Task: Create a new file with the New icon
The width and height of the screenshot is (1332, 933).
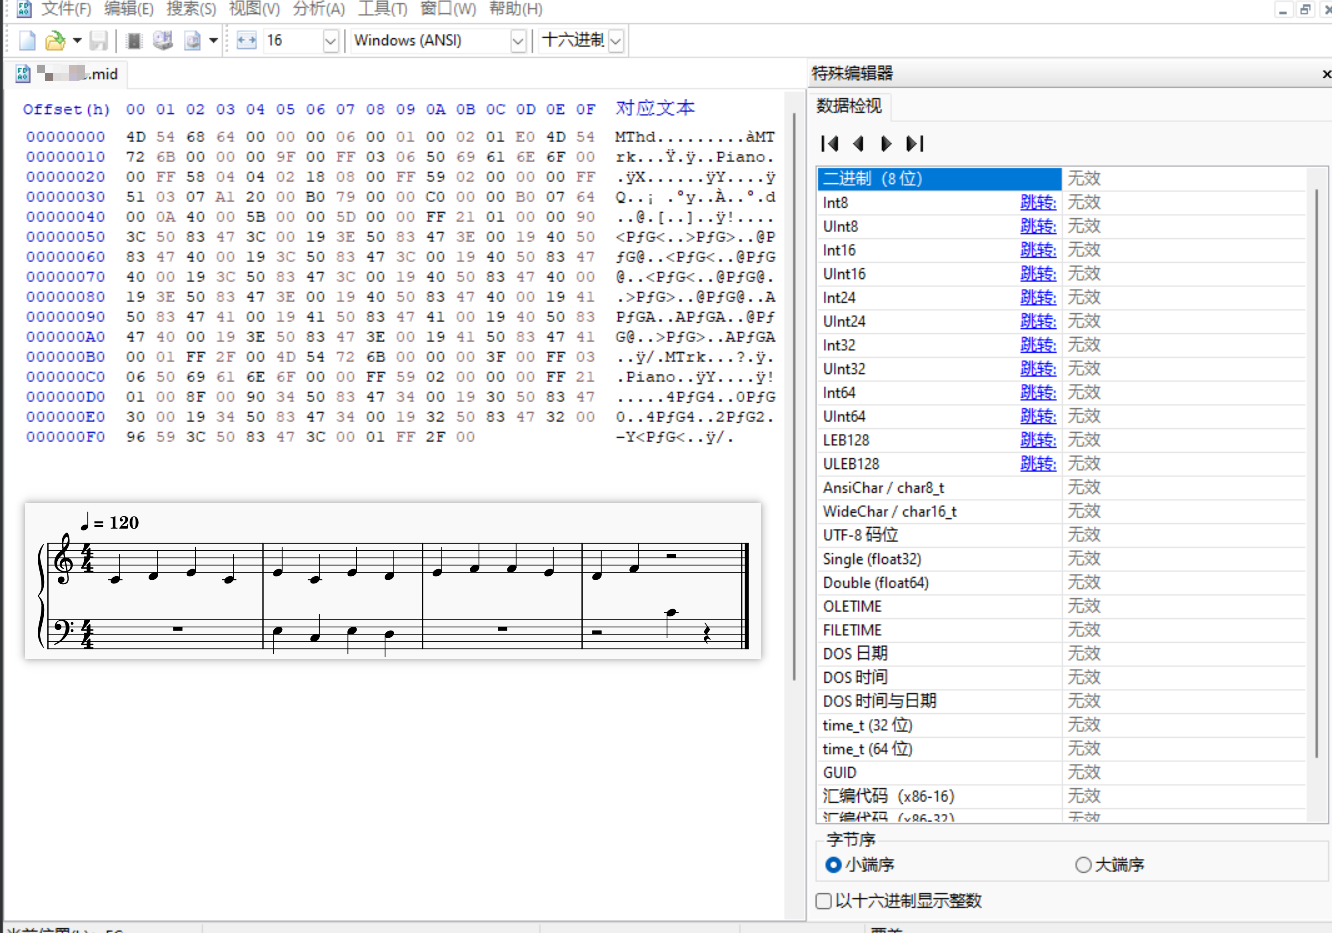Action: point(26,40)
